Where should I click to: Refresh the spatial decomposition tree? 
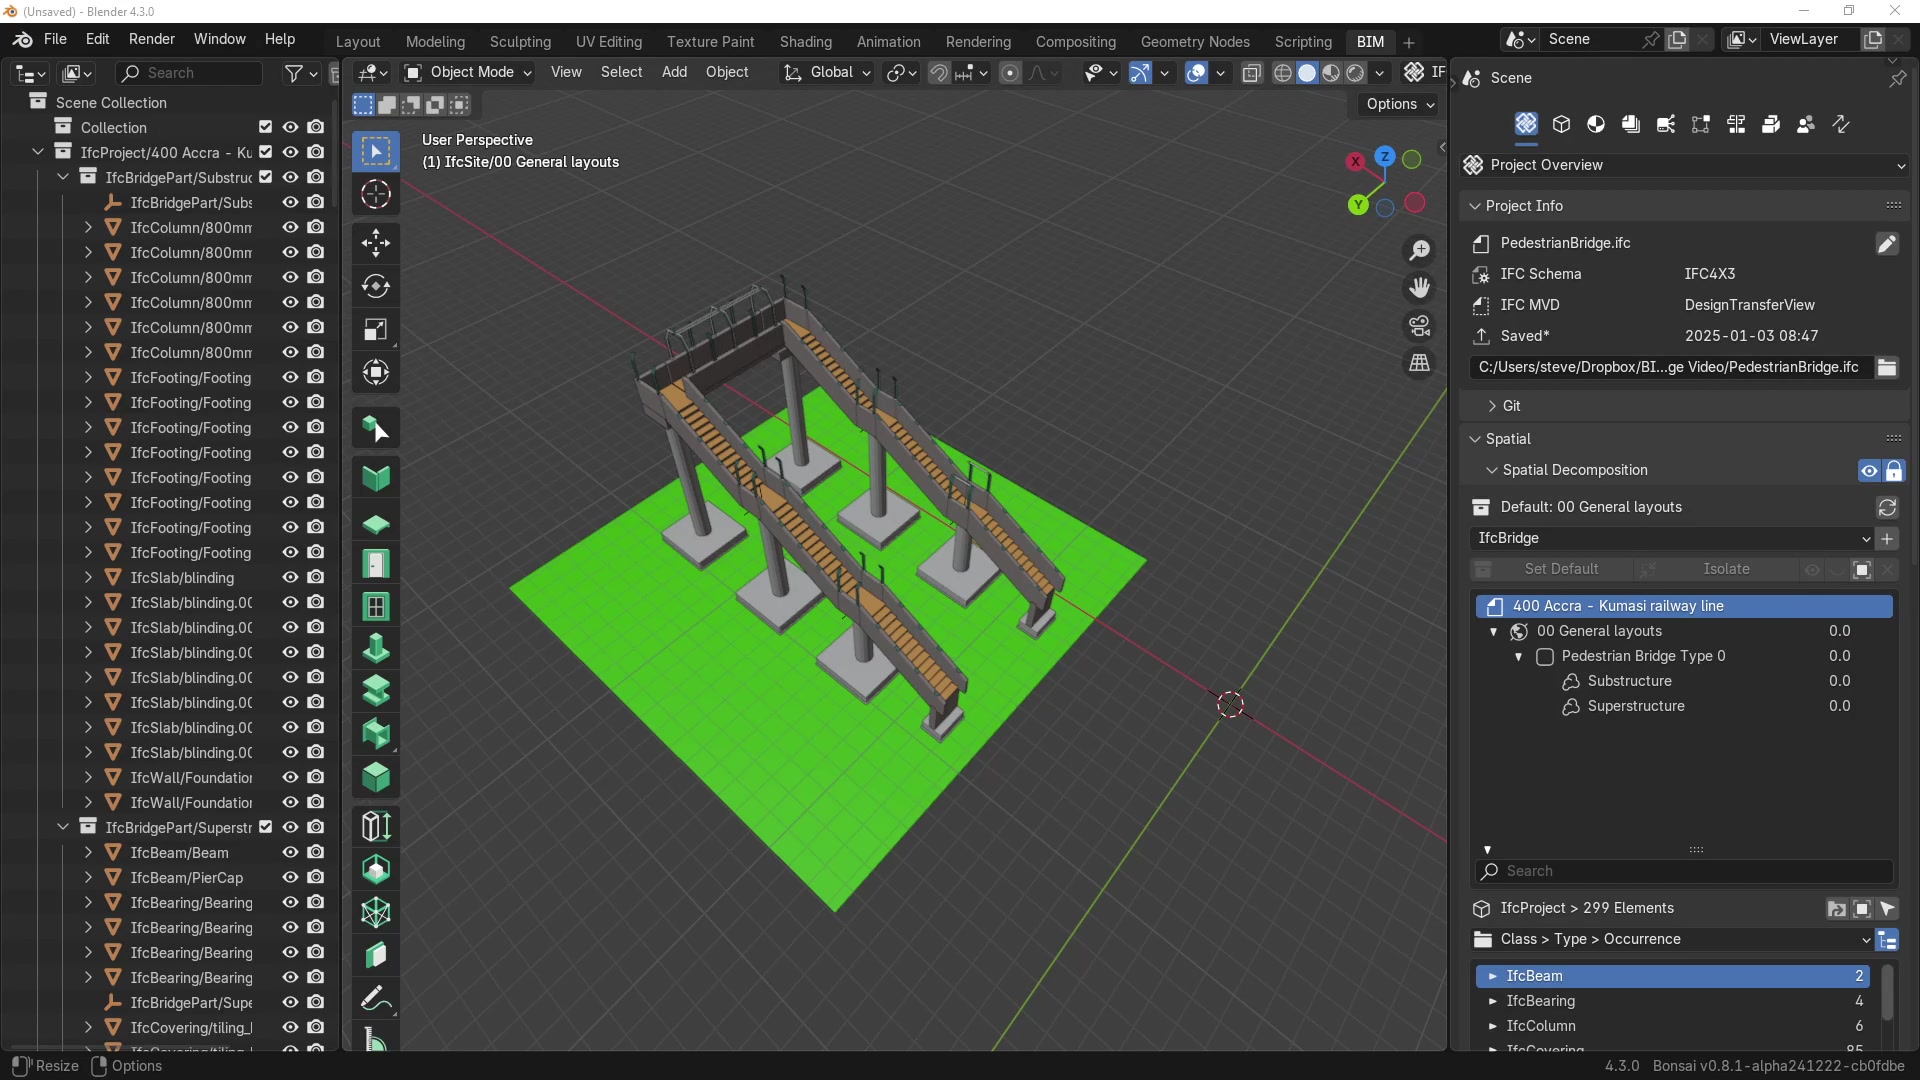click(1887, 507)
